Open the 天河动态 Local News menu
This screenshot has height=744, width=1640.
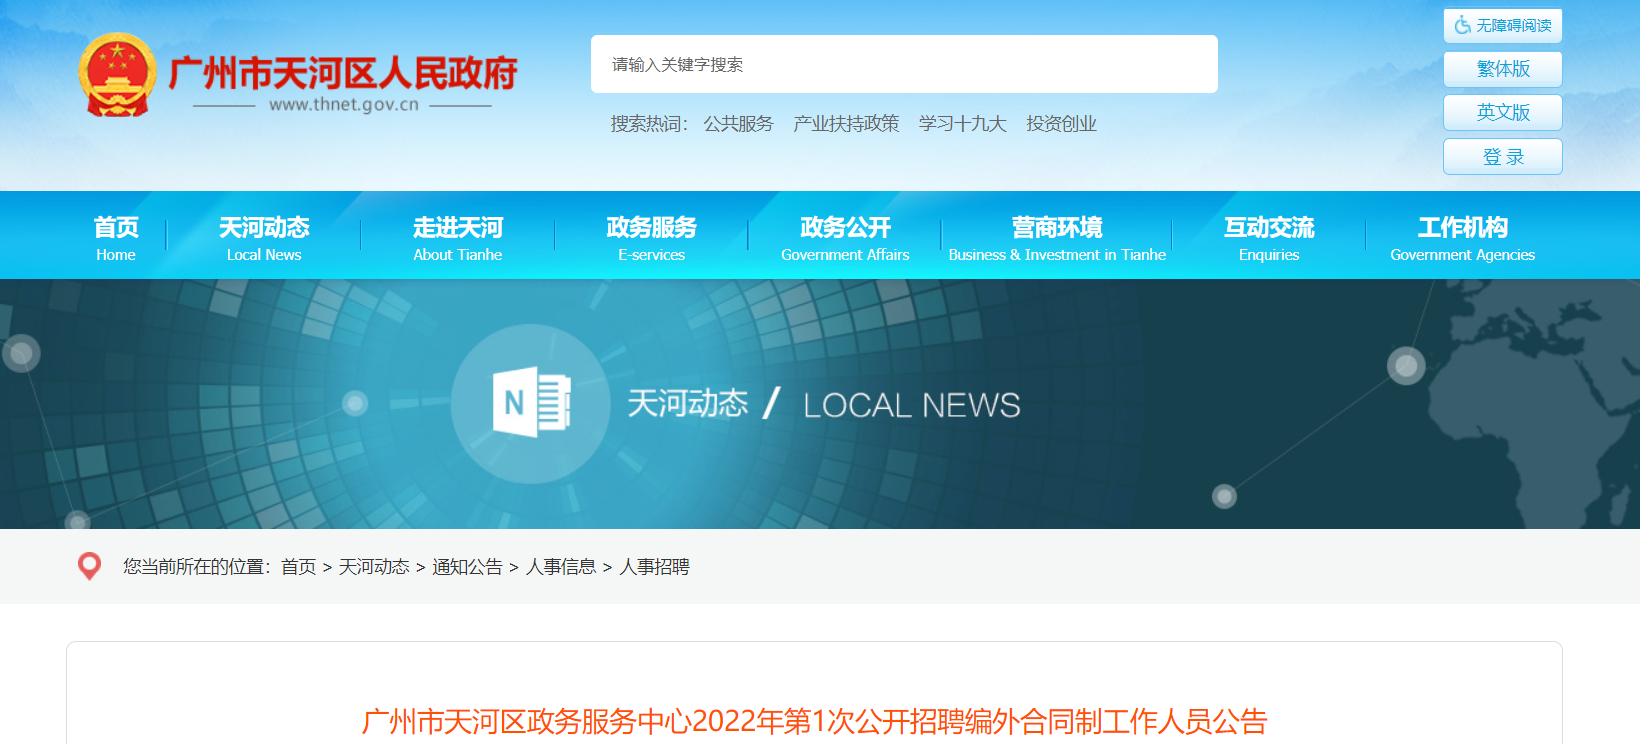point(264,237)
